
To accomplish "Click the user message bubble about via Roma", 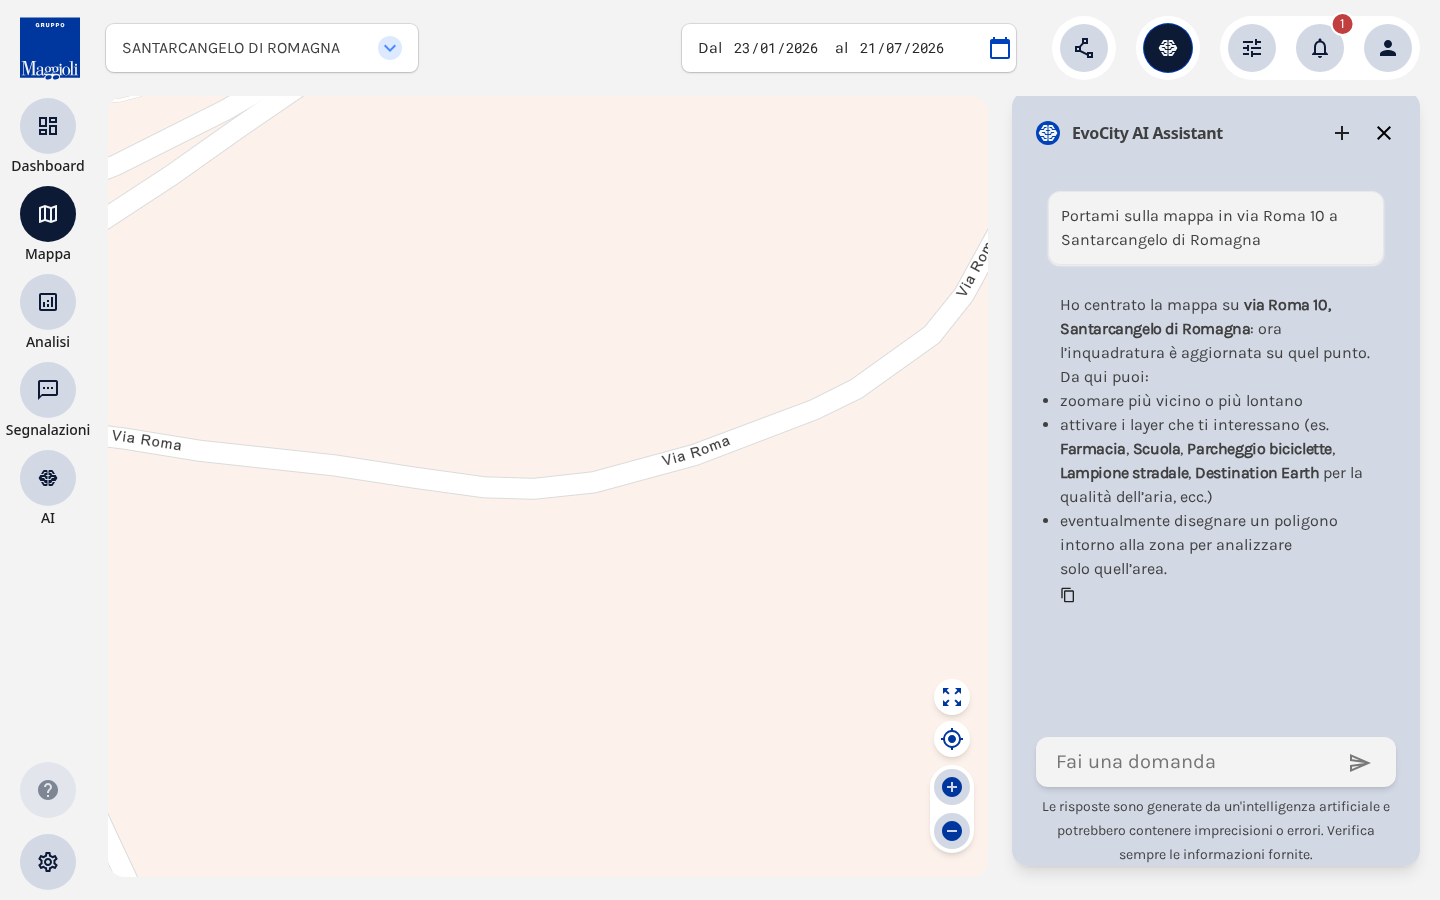I will pos(1216,228).
